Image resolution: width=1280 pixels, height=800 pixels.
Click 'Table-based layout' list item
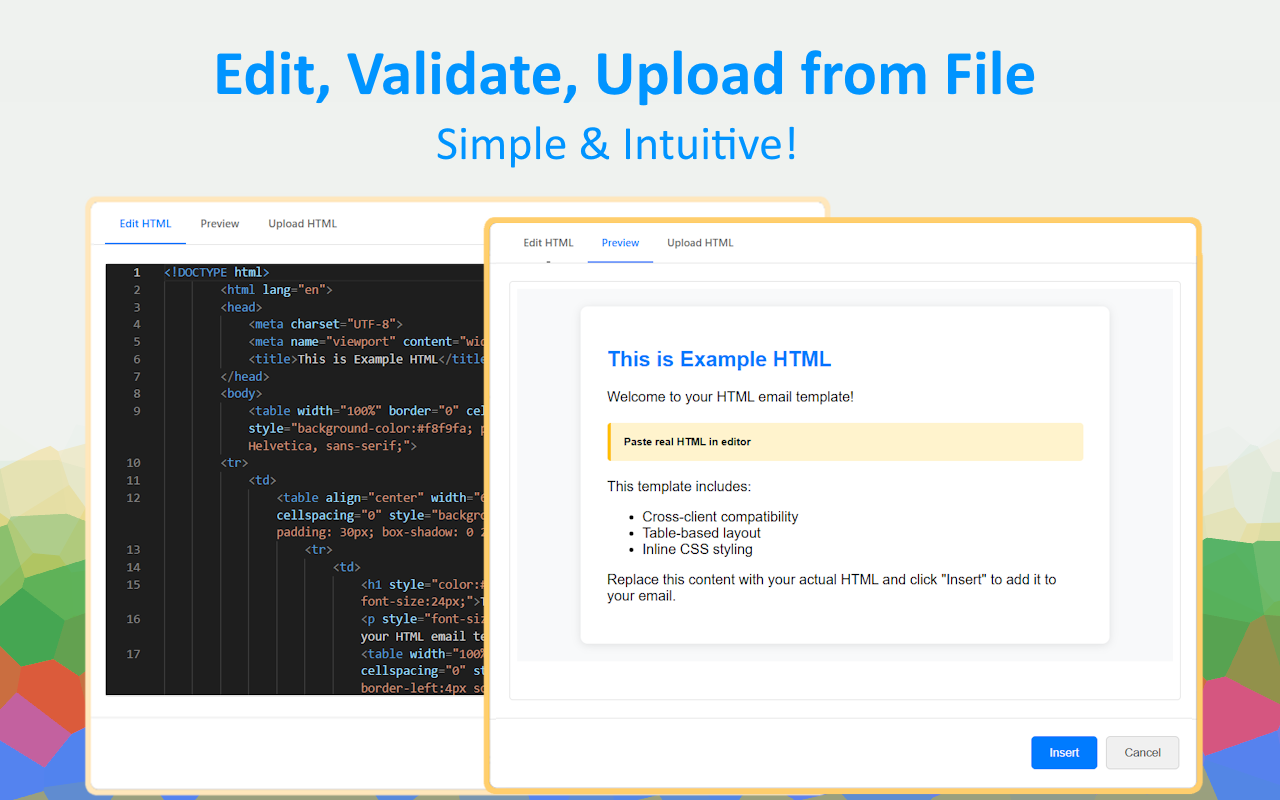(702, 533)
